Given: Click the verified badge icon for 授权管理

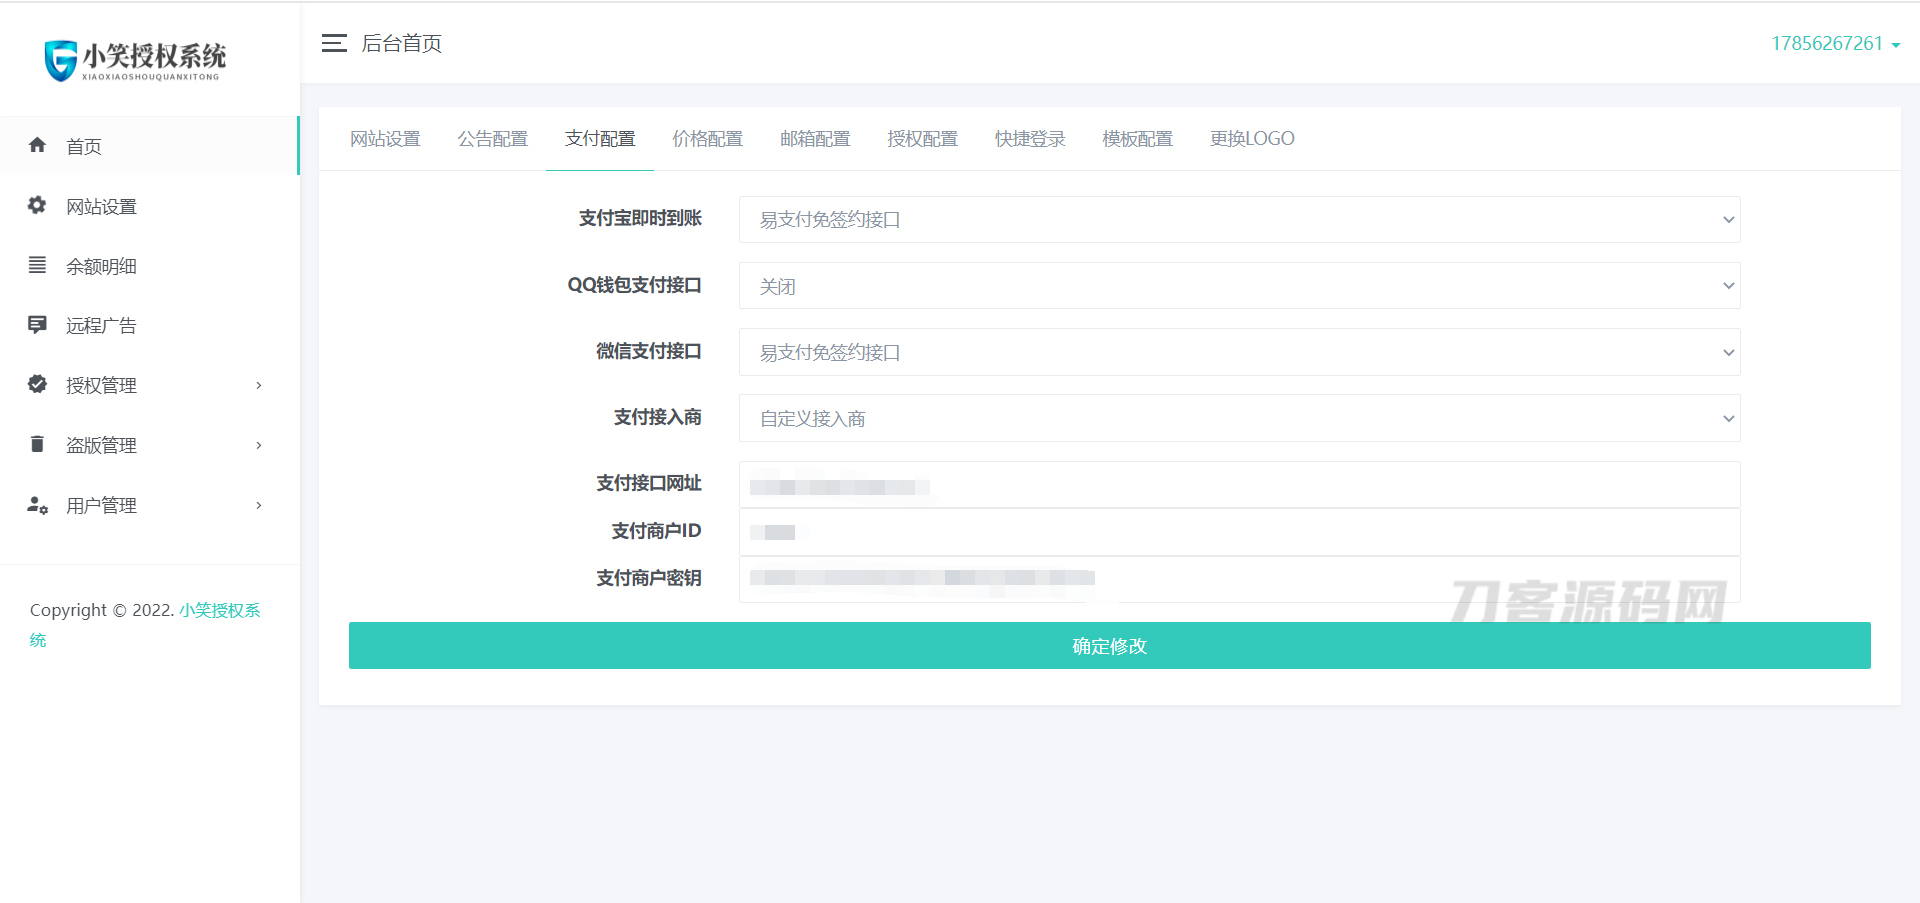Looking at the screenshot, I should pyautogui.click(x=38, y=384).
